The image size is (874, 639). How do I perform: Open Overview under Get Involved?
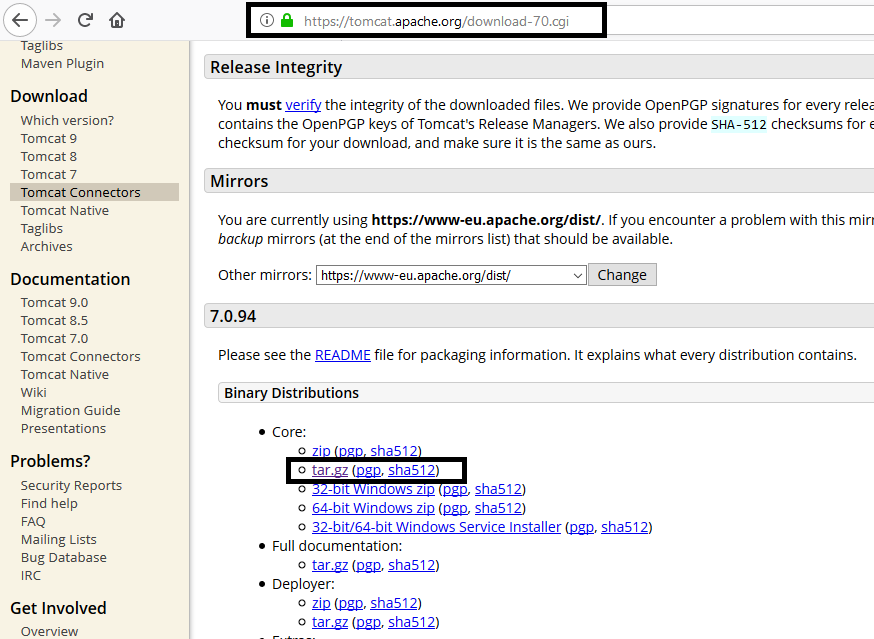(x=50, y=631)
